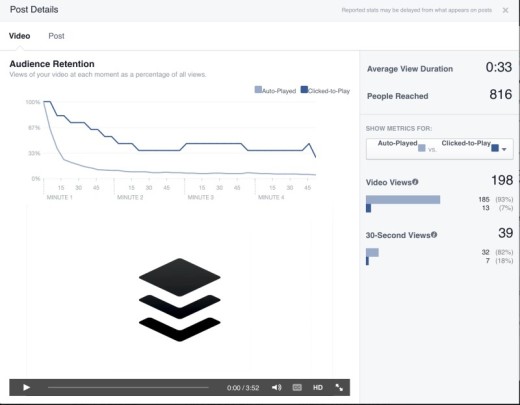
Task: Click the MINUTE 3 axis label
Action: pyautogui.click(x=201, y=197)
